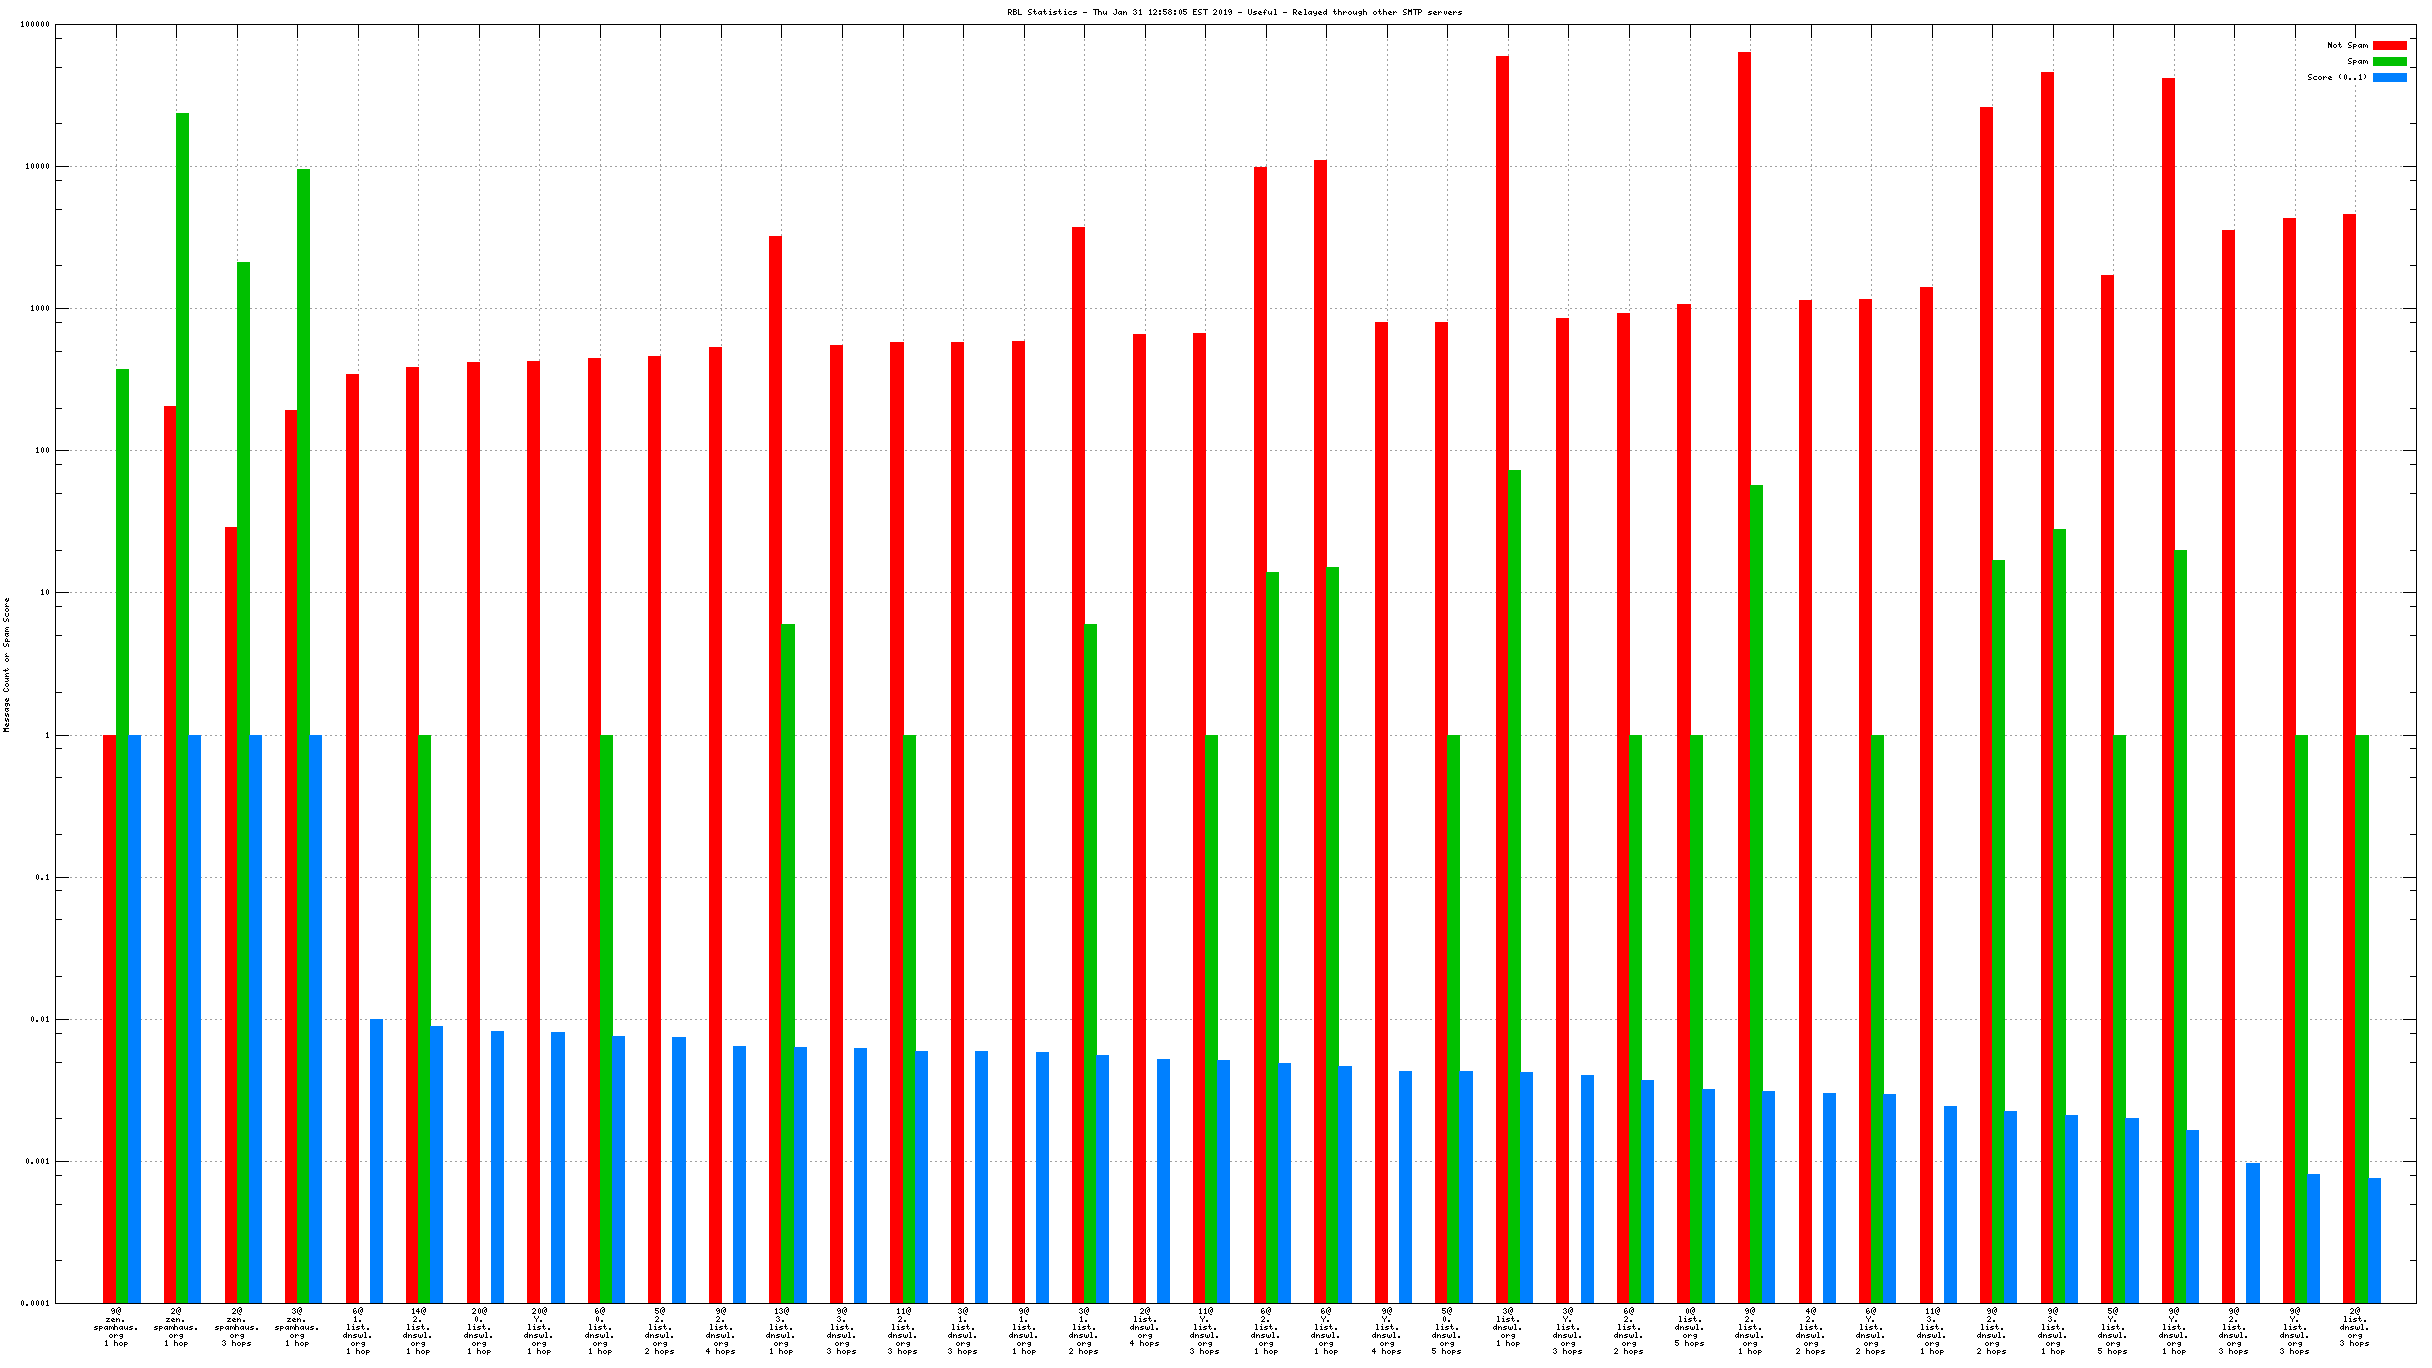Click the 'Message Count or Spam Score' axis label

[x=7, y=664]
